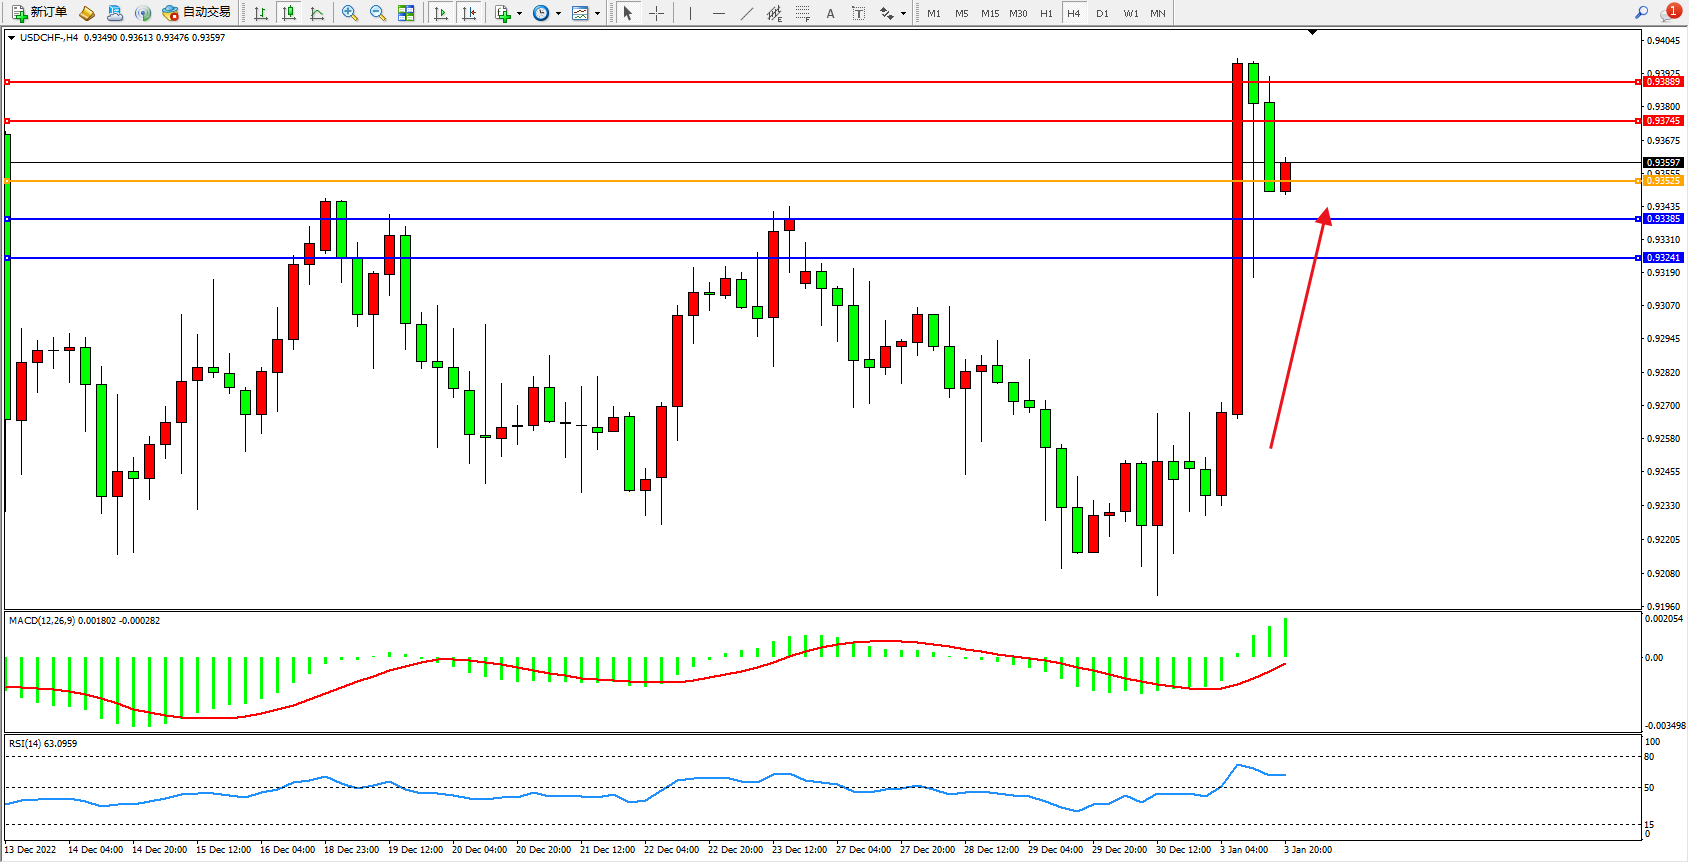This screenshot has height=863, width=1689.
Task: Open the indicators list dropdown arrow
Action: click(519, 14)
